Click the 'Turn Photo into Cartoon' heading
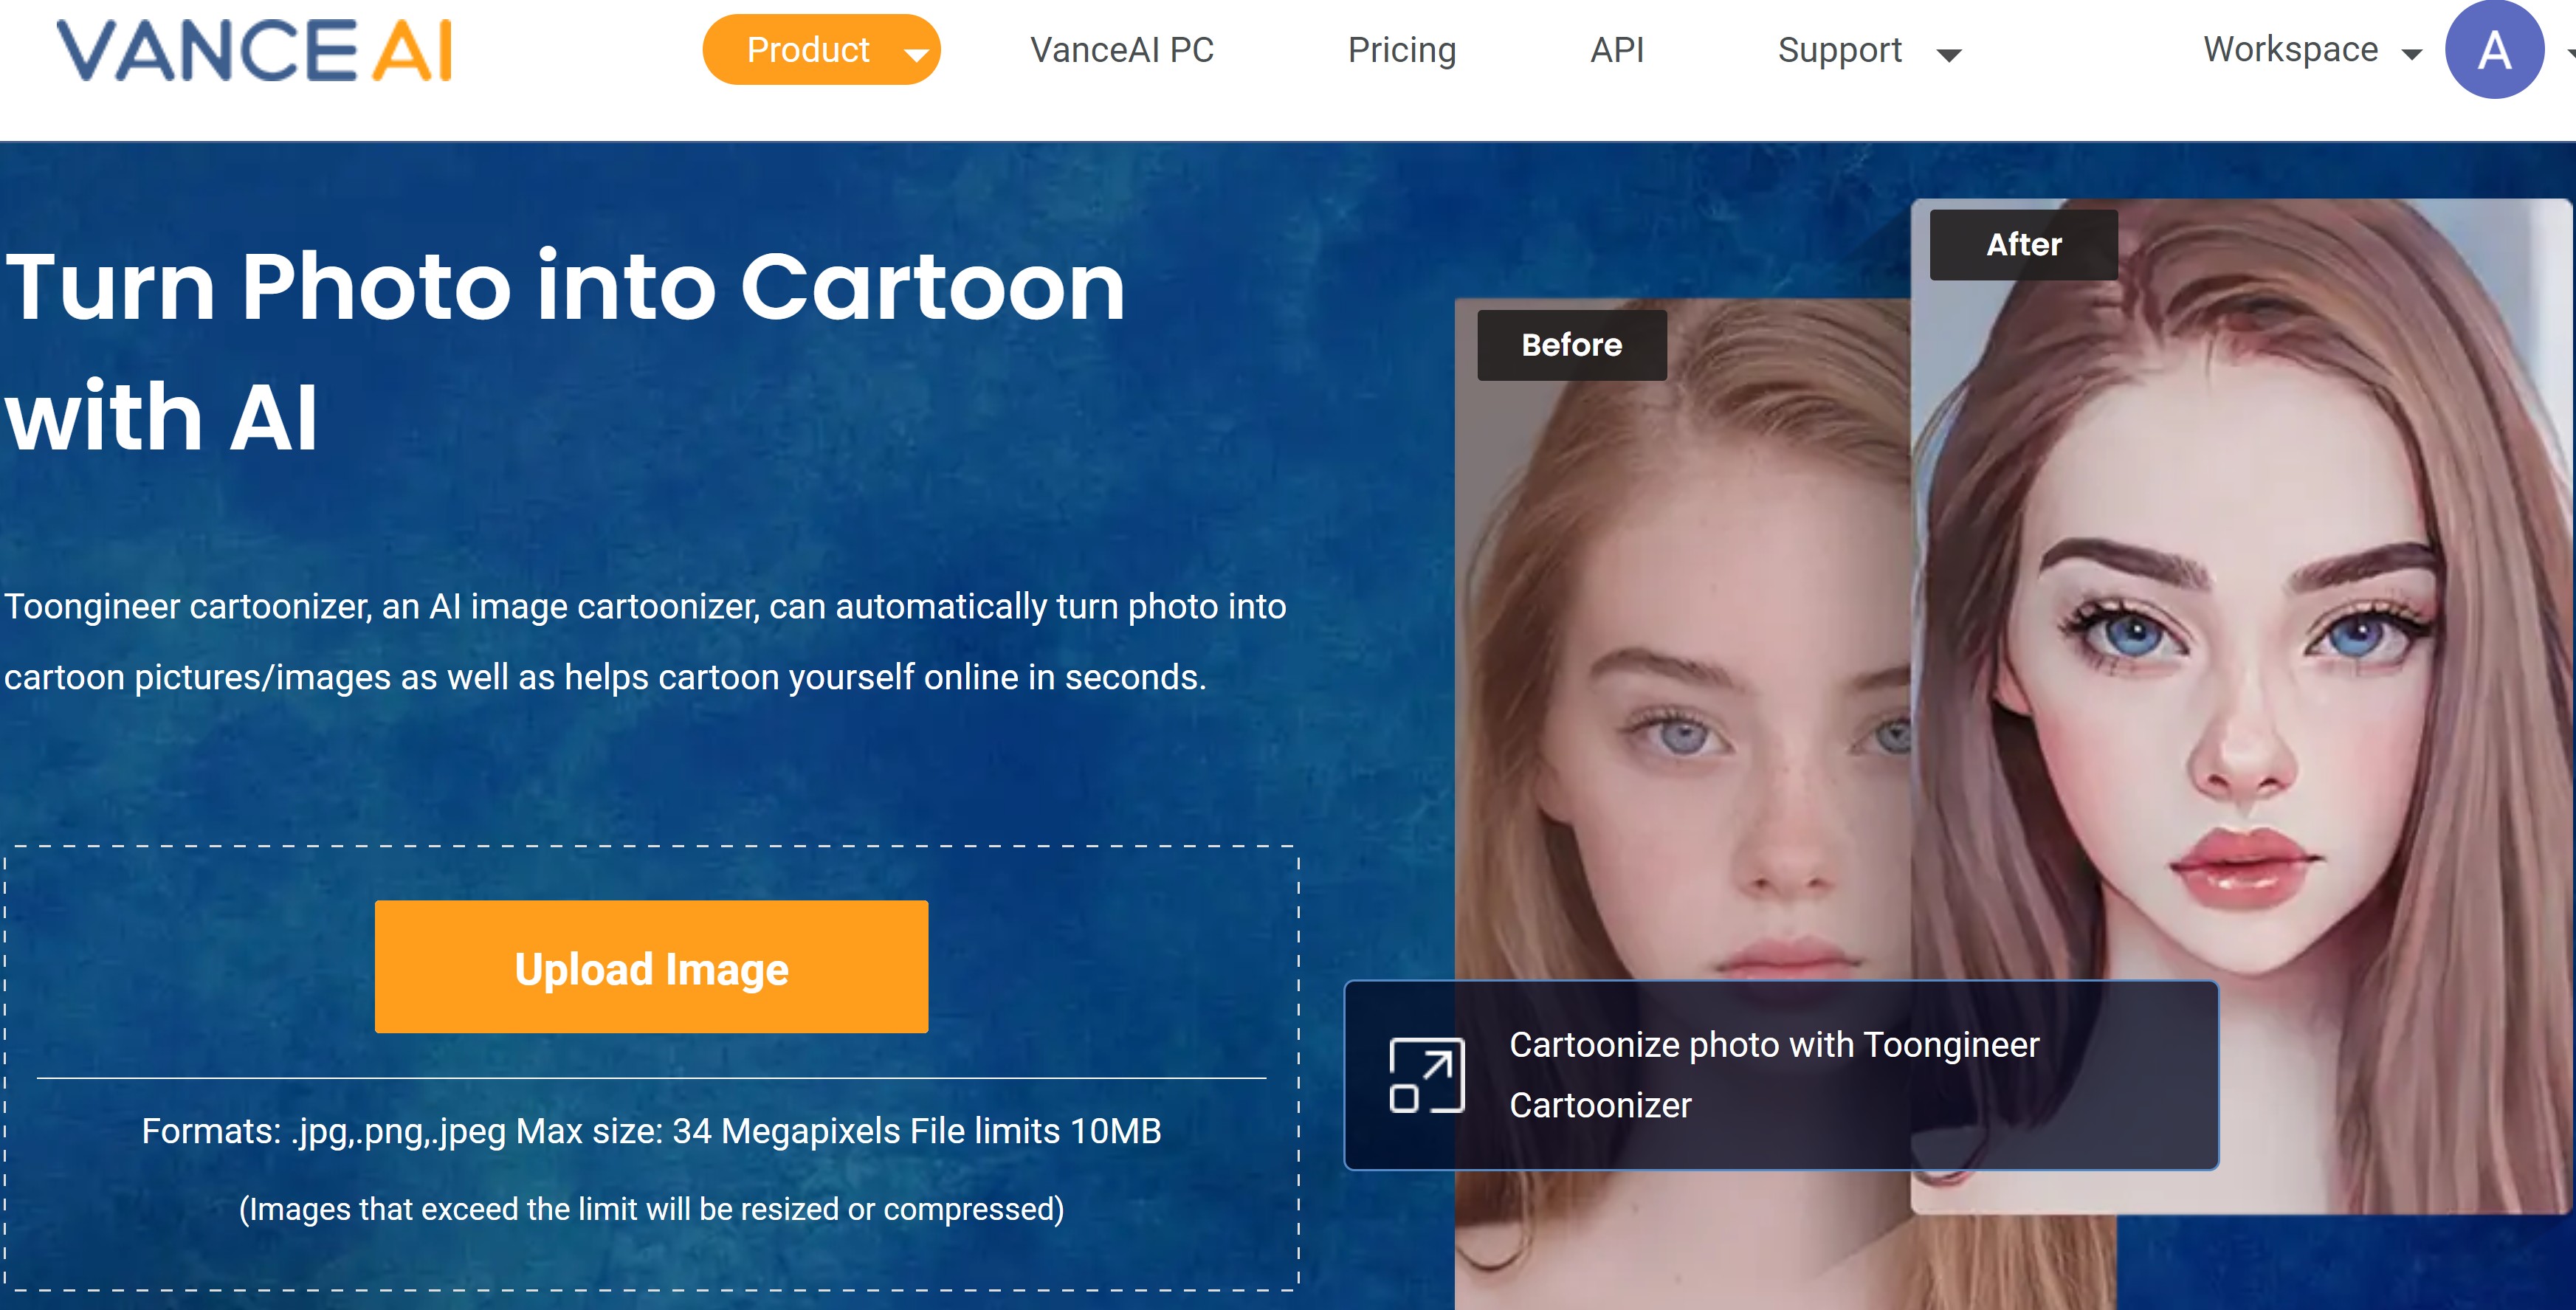2576x1310 pixels. click(565, 350)
